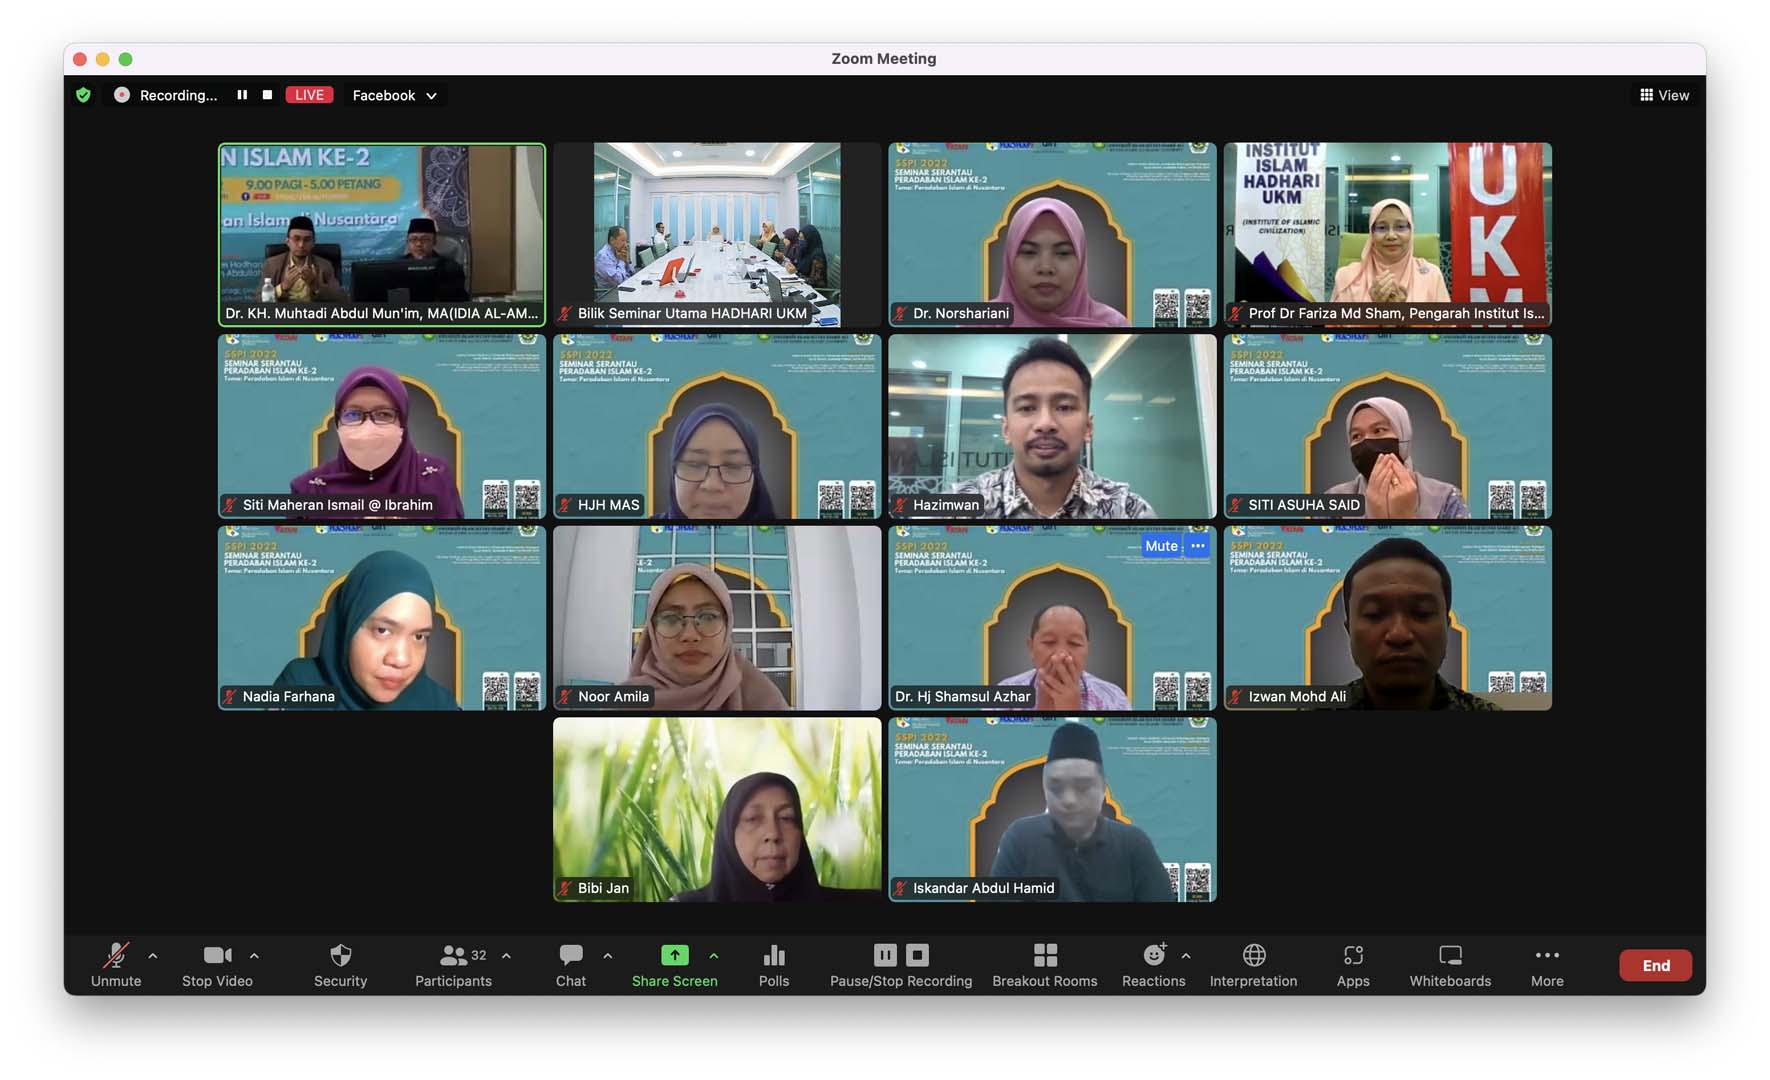Unmute the microphone
The height and width of the screenshot is (1080, 1770).
[x=116, y=965]
